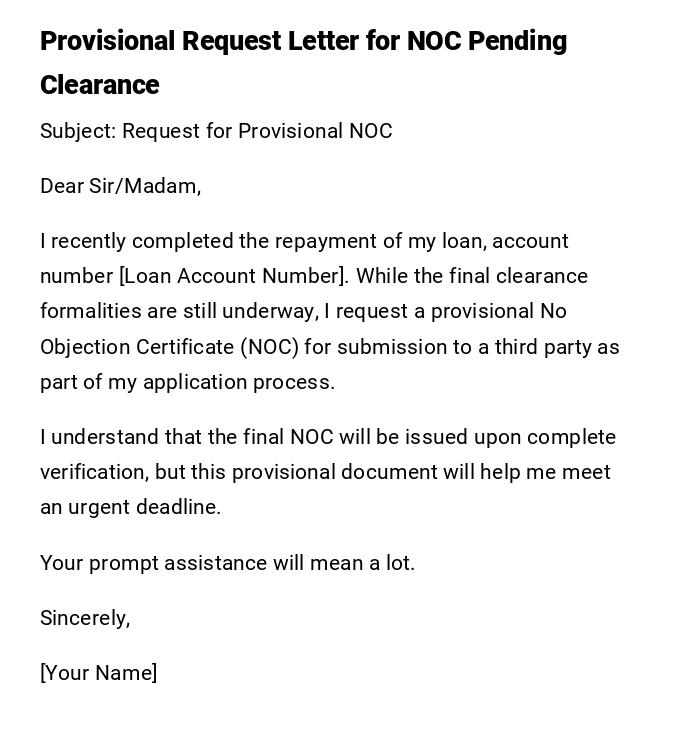Click the word "Clearance" in the title
Screen dimensions: 700x735
click(100, 85)
